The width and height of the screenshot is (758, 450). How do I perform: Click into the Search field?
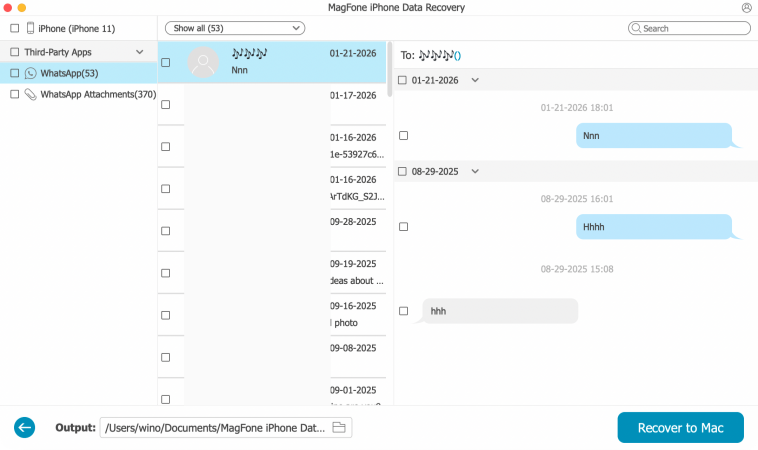tap(689, 28)
